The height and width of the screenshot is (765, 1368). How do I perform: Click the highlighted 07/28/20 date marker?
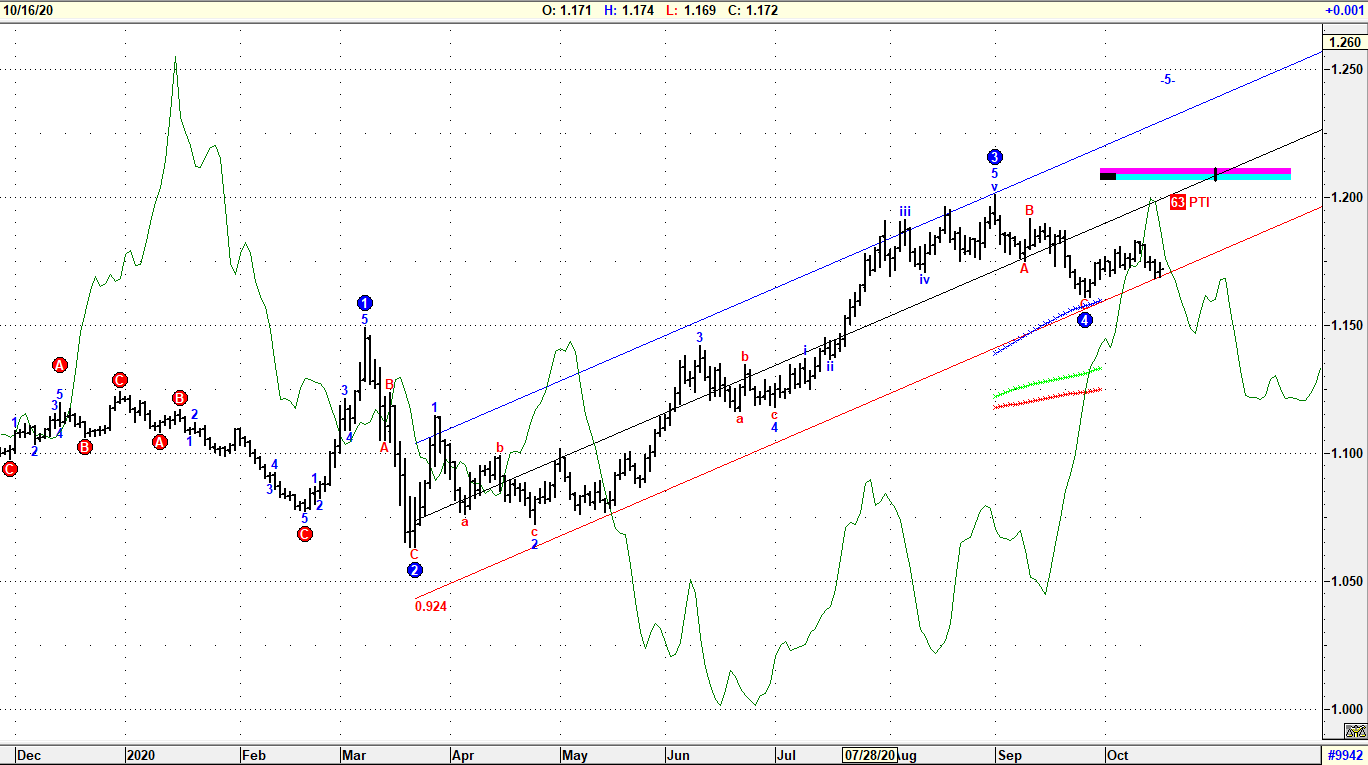coord(869,755)
